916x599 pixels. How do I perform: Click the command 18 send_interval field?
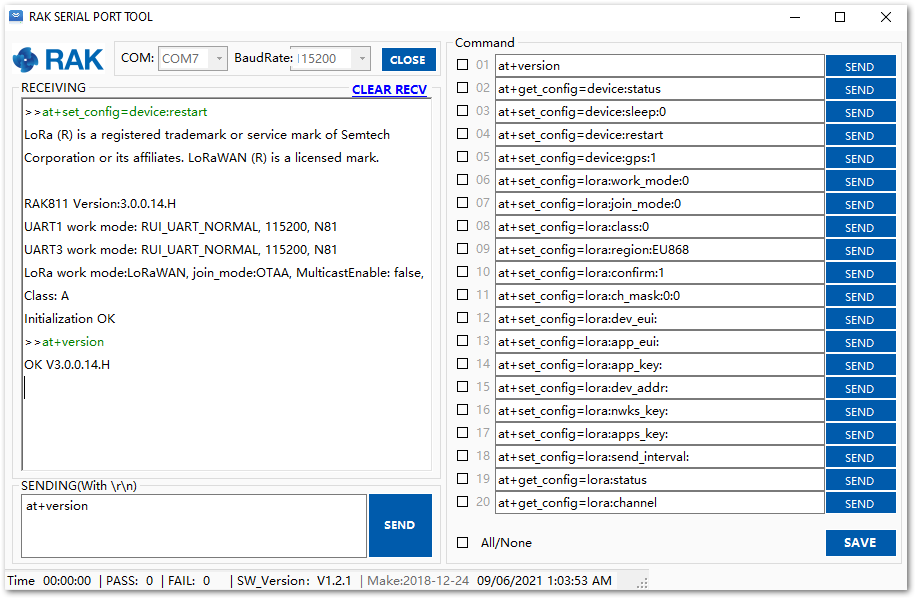click(660, 457)
